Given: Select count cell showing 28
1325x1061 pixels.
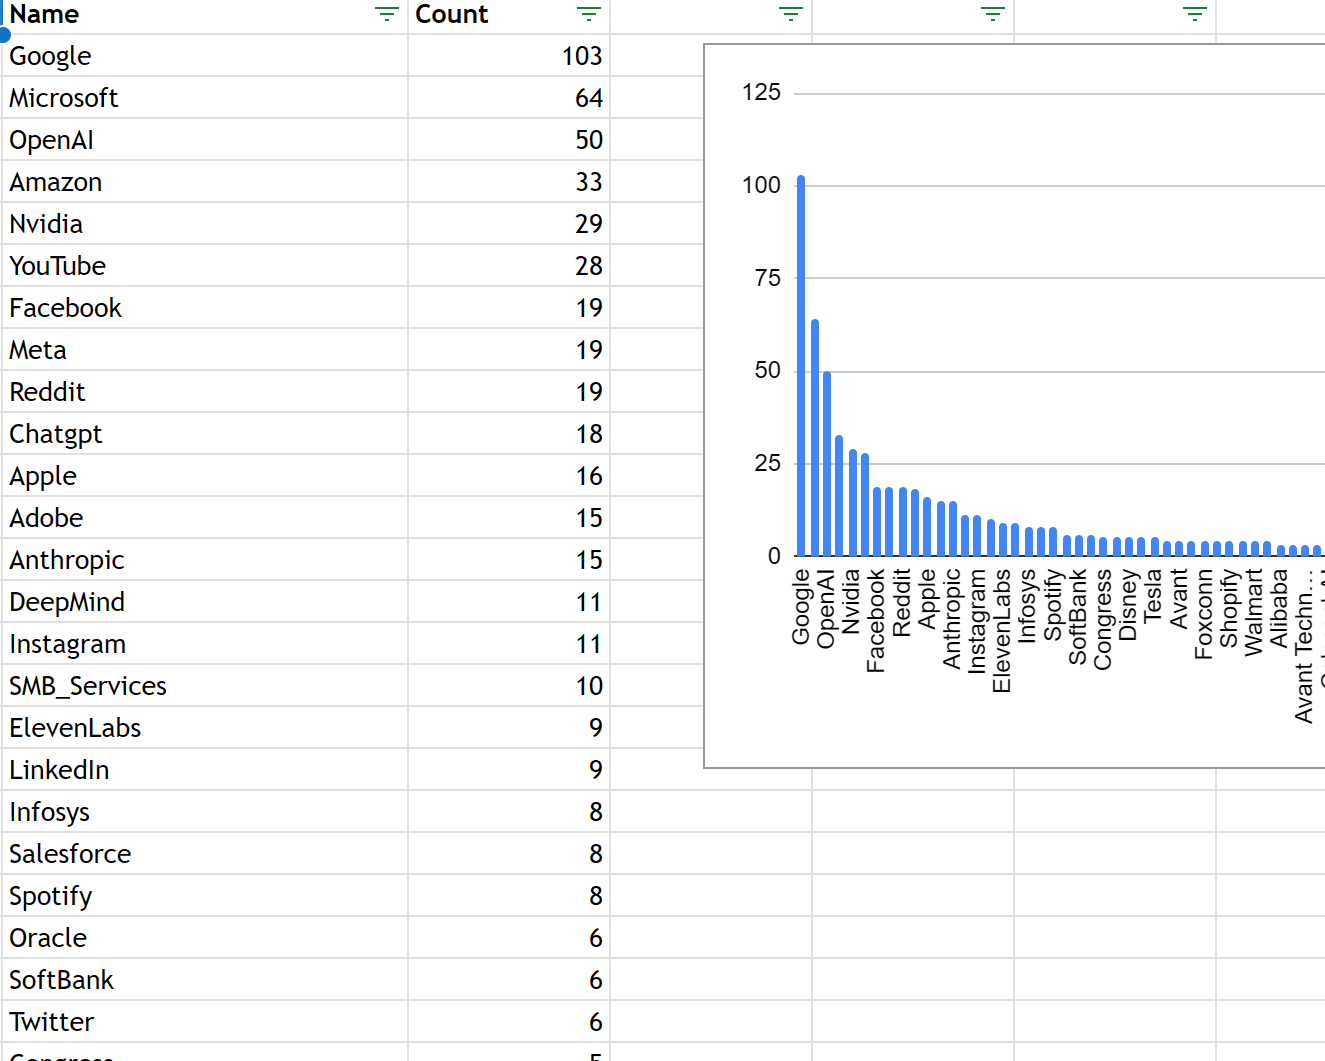Looking at the screenshot, I should pos(509,266).
